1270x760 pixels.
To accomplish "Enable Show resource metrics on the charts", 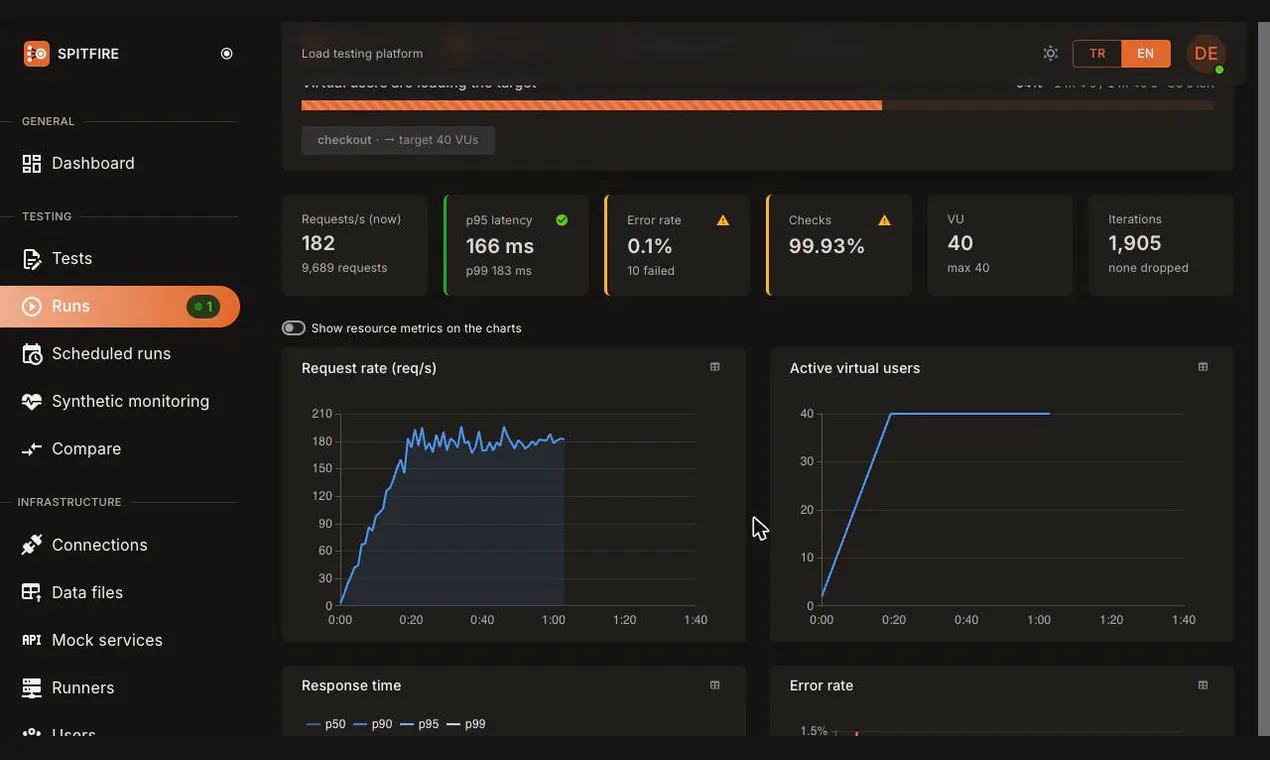I will click(x=293, y=328).
